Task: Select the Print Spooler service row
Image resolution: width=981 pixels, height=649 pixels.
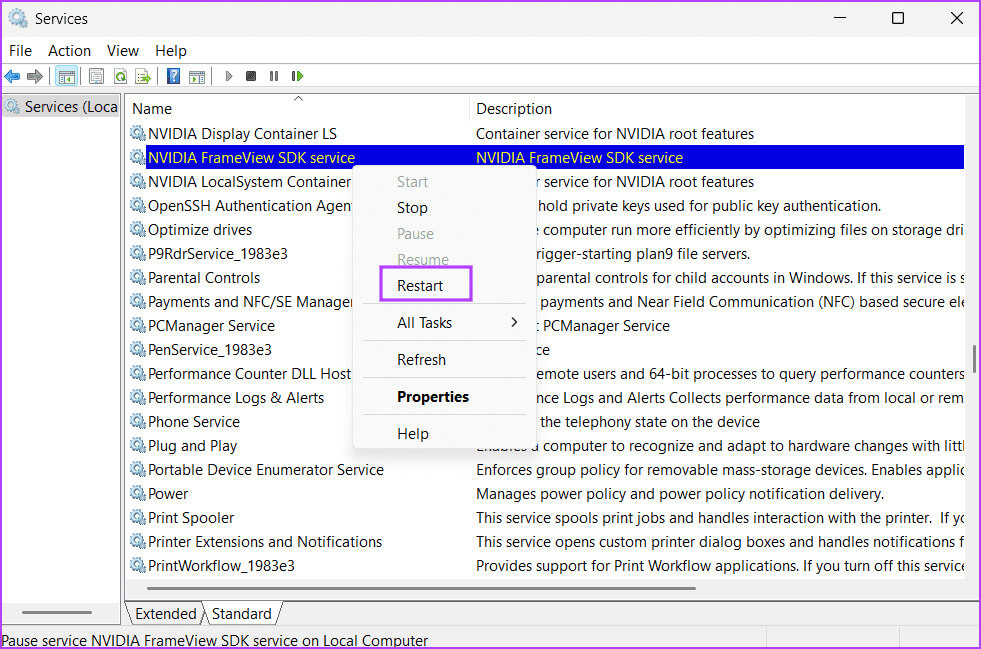Action: click(x=191, y=518)
